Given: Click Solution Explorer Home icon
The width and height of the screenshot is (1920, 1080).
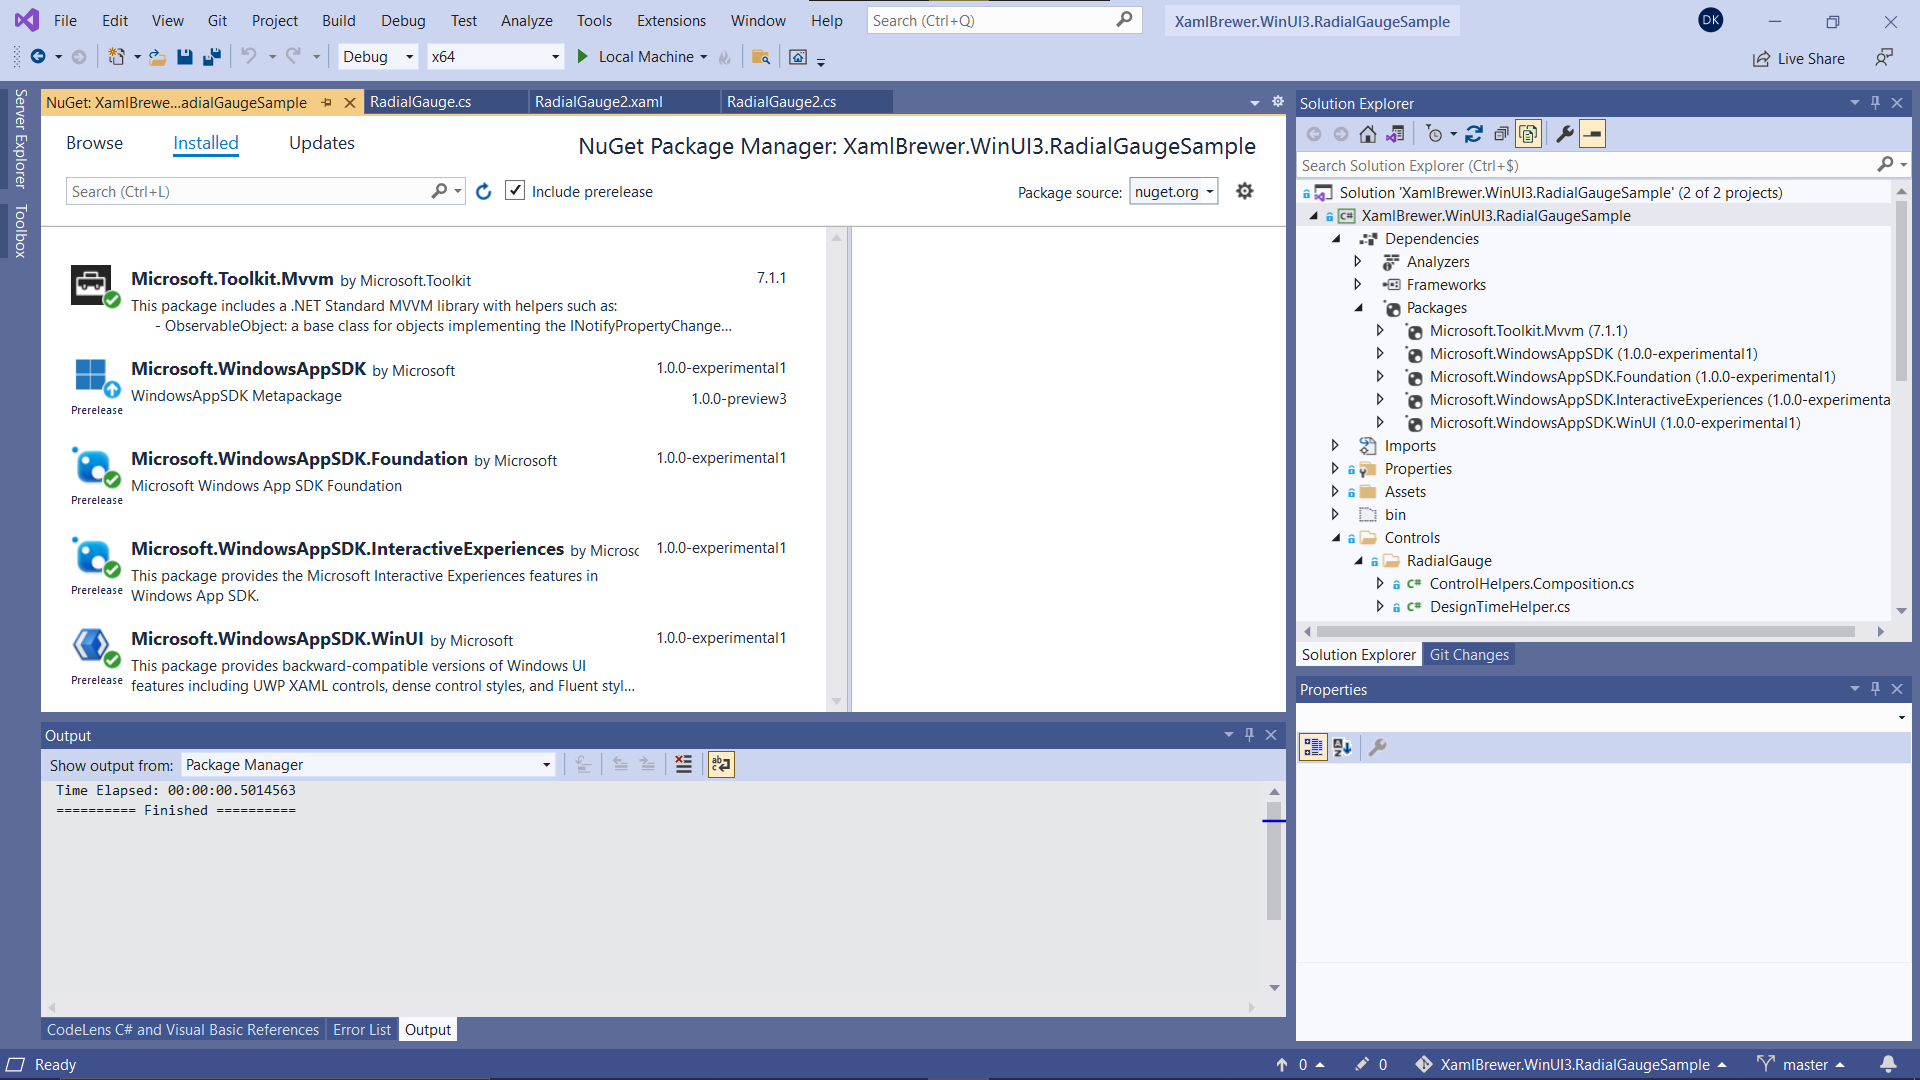Looking at the screenshot, I should pyautogui.click(x=1367, y=134).
